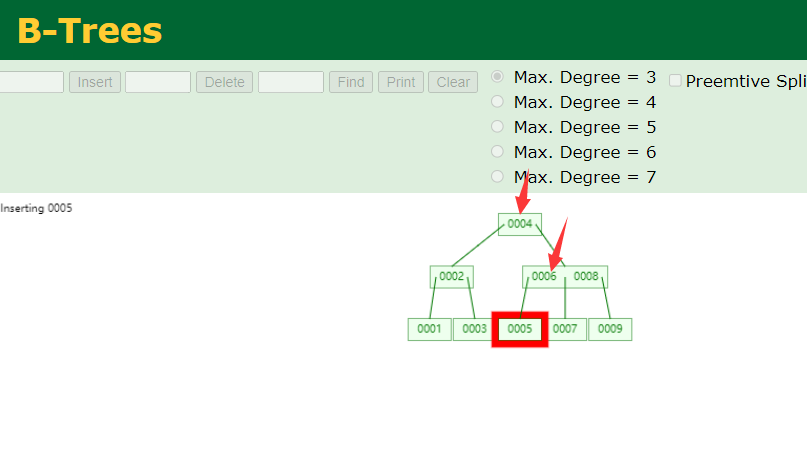Click the Find button

(x=351, y=82)
